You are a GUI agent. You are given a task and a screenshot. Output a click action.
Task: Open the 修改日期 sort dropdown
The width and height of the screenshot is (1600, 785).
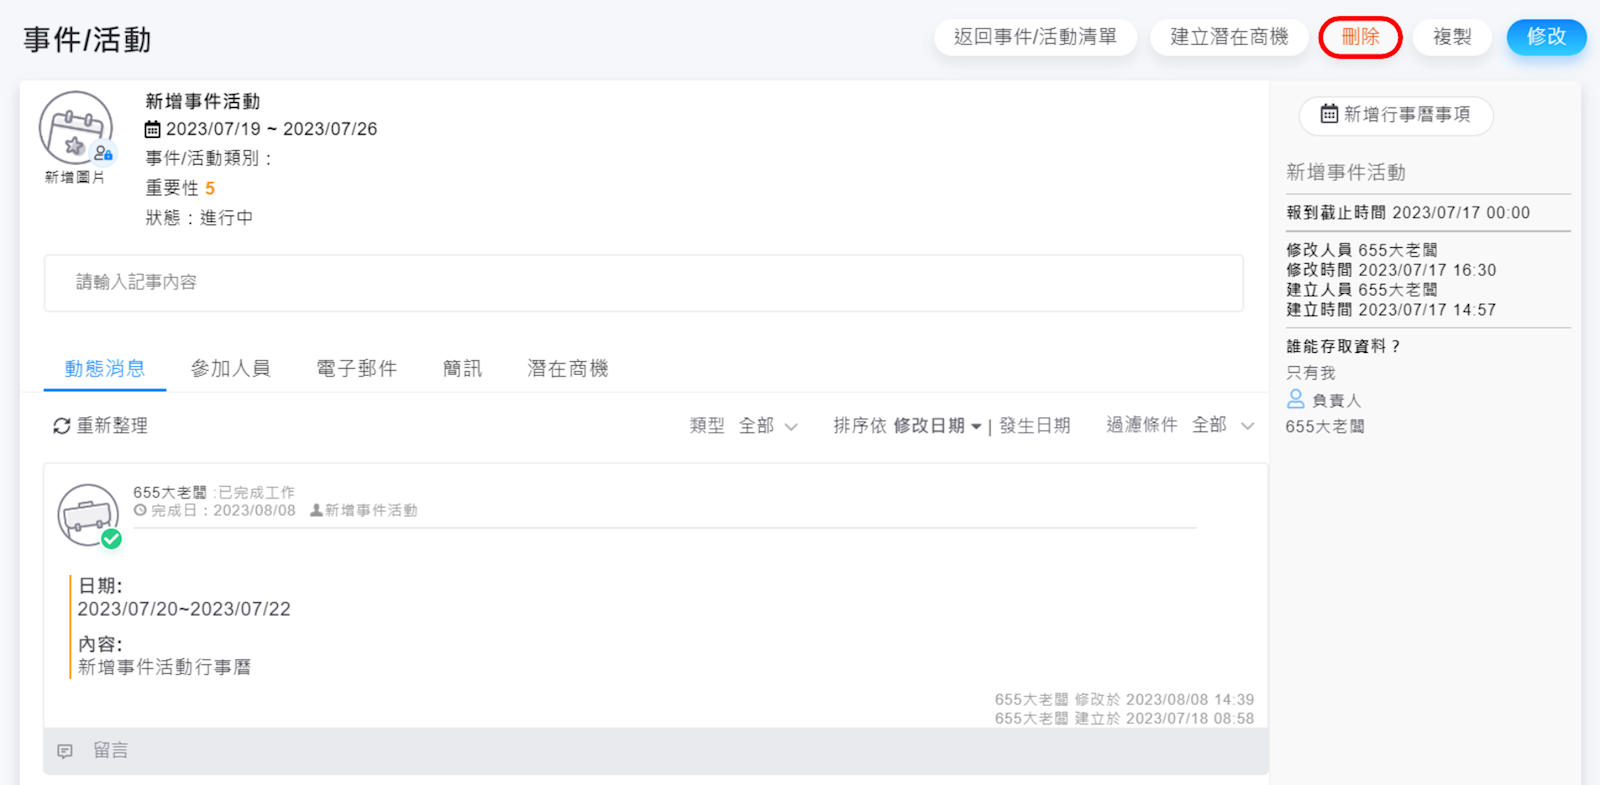(937, 426)
